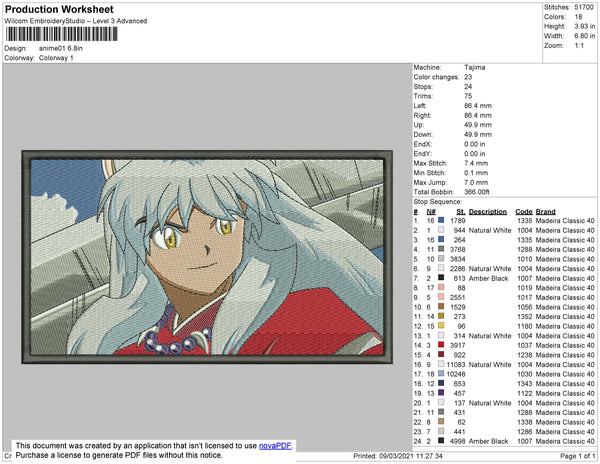Click the red swatch in stop row 14
This screenshot has height=464, width=600.
pyautogui.click(x=441, y=345)
